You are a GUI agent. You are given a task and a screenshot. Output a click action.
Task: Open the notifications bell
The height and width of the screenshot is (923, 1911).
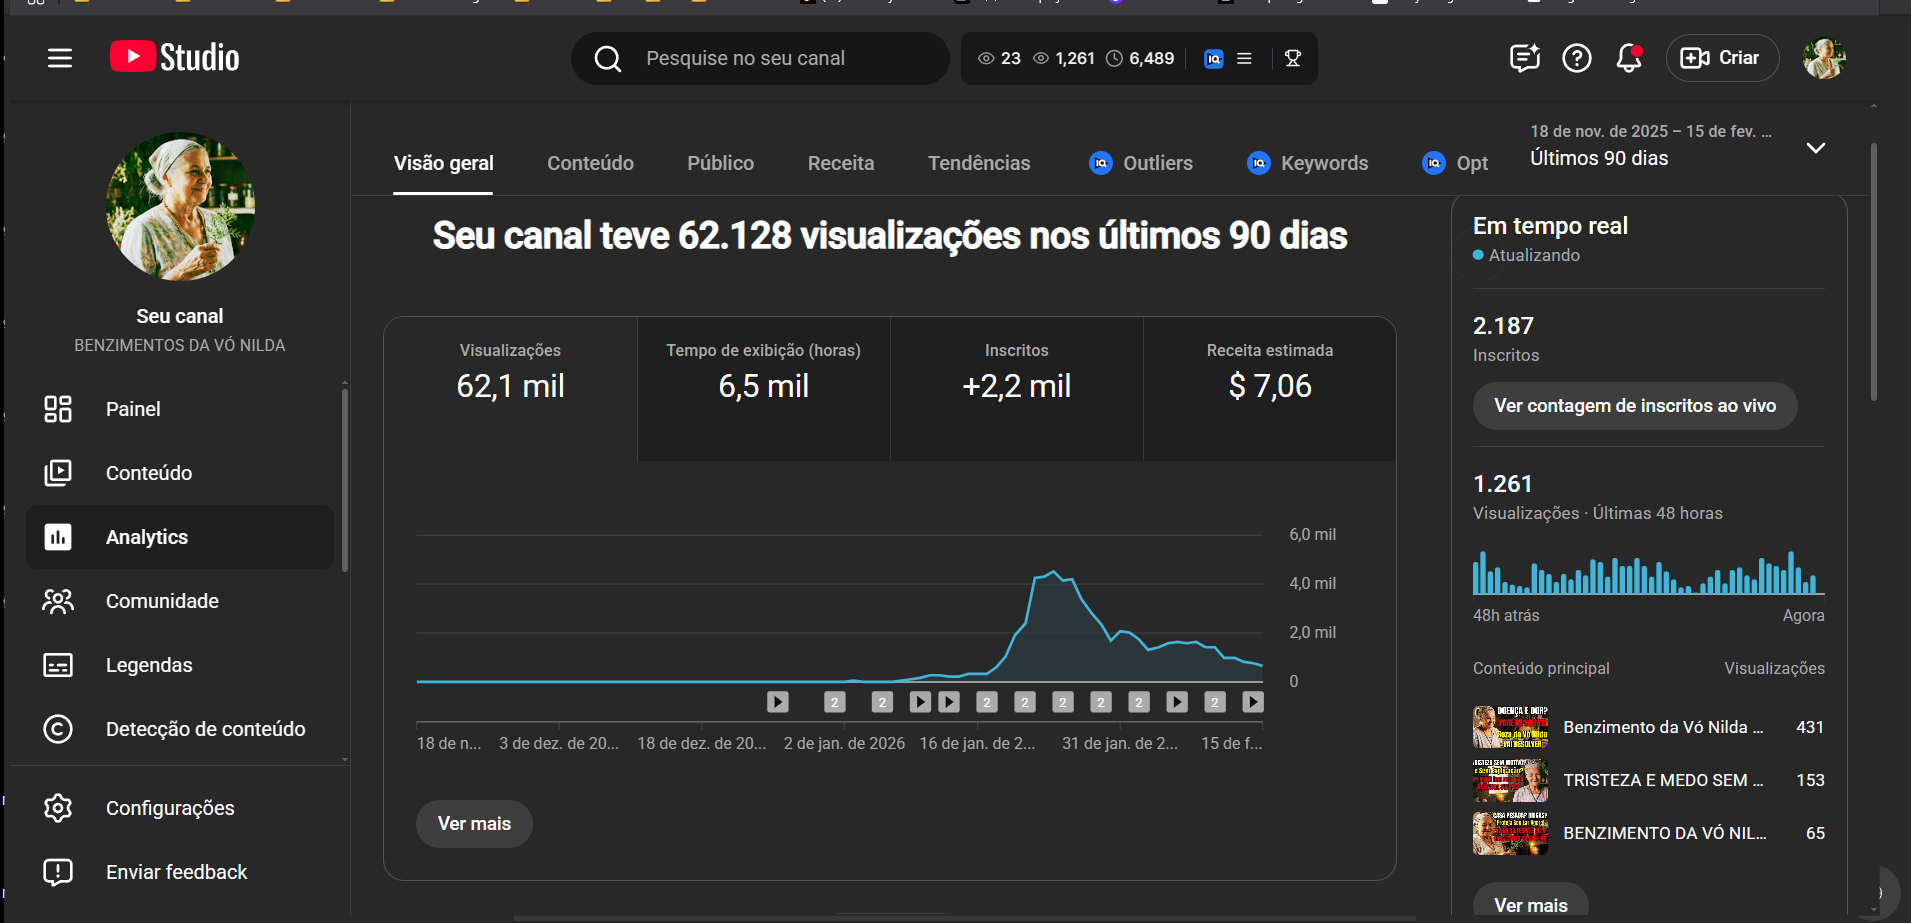1629,58
